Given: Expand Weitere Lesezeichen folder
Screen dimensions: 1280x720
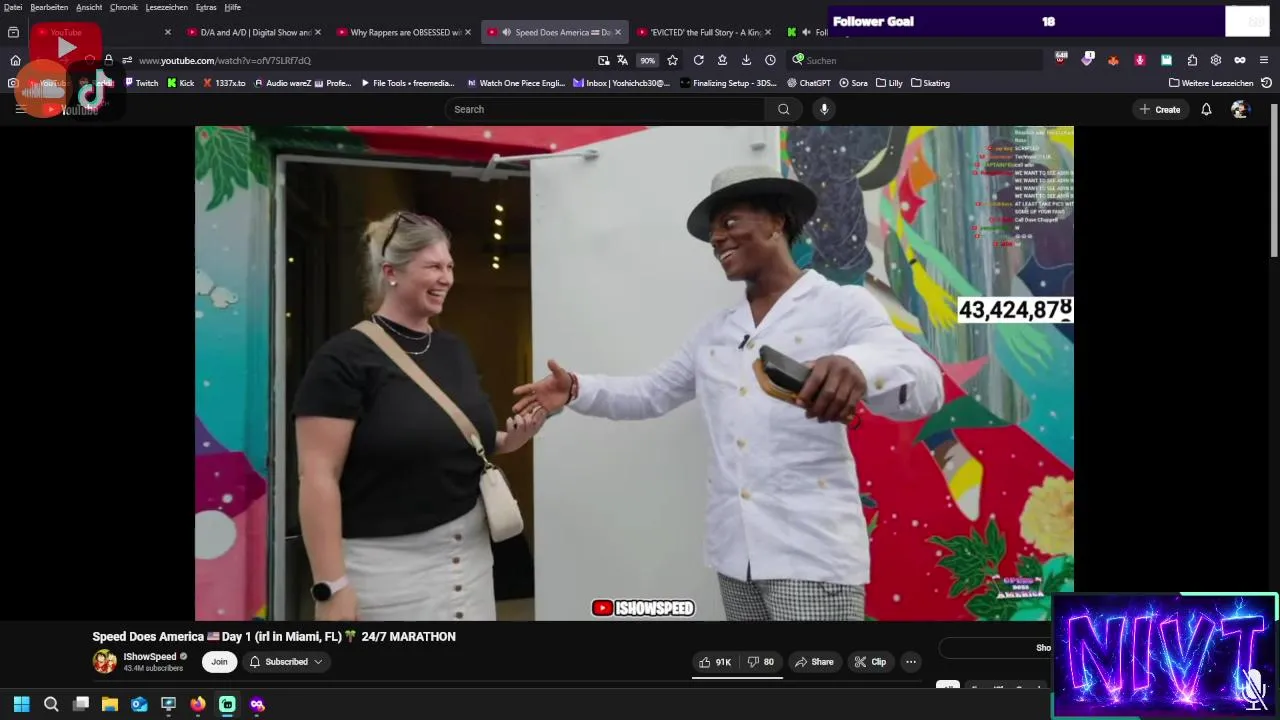Looking at the screenshot, I should pyautogui.click(x=1211, y=83).
